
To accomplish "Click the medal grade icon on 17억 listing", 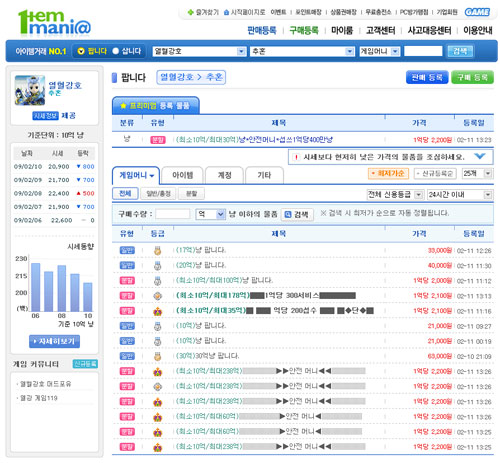I will pyautogui.click(x=157, y=250).
